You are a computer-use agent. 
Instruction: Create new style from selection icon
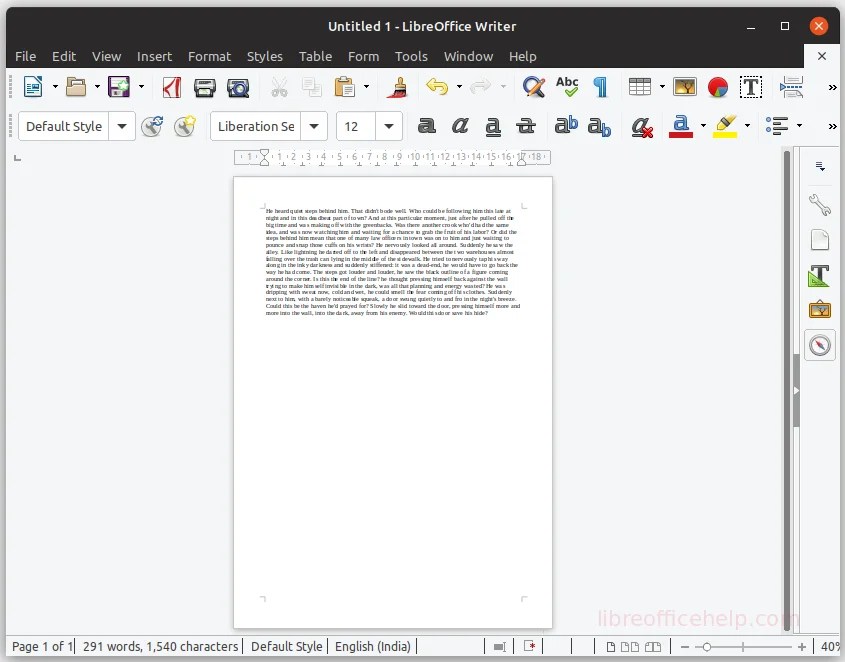pyautogui.click(x=185, y=127)
